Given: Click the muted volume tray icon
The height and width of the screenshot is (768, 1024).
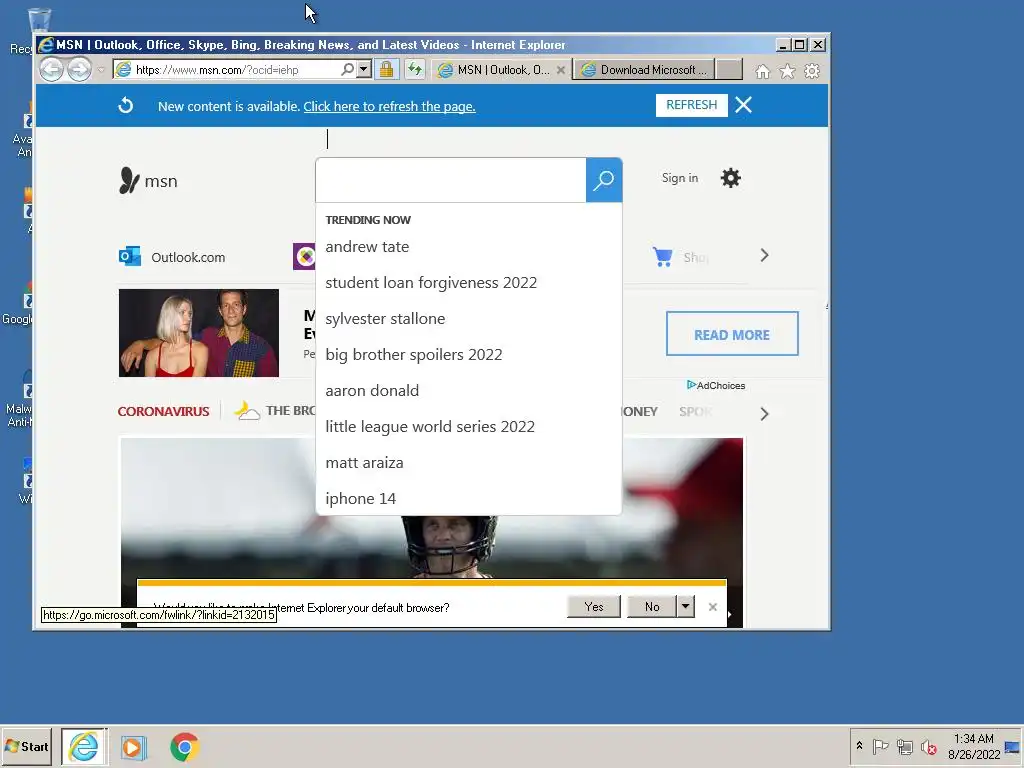Looking at the screenshot, I should [x=928, y=746].
